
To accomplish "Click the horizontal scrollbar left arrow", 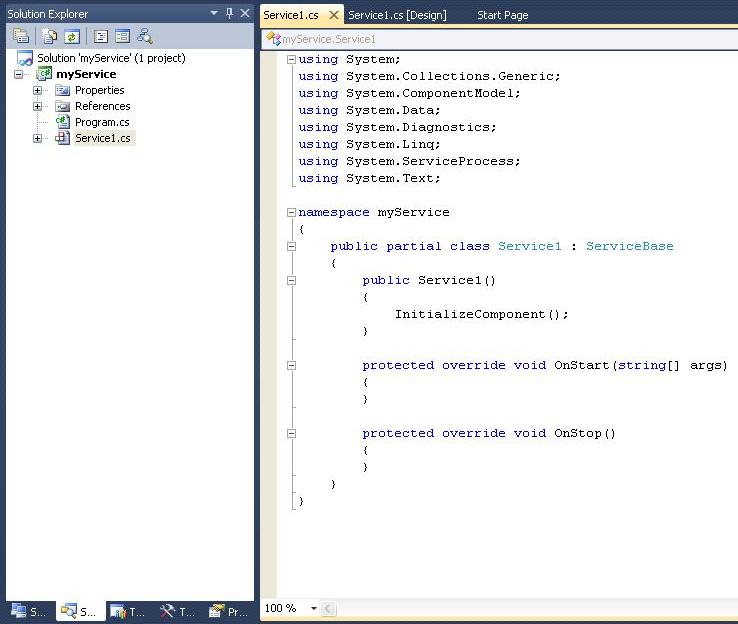I will tap(328, 608).
